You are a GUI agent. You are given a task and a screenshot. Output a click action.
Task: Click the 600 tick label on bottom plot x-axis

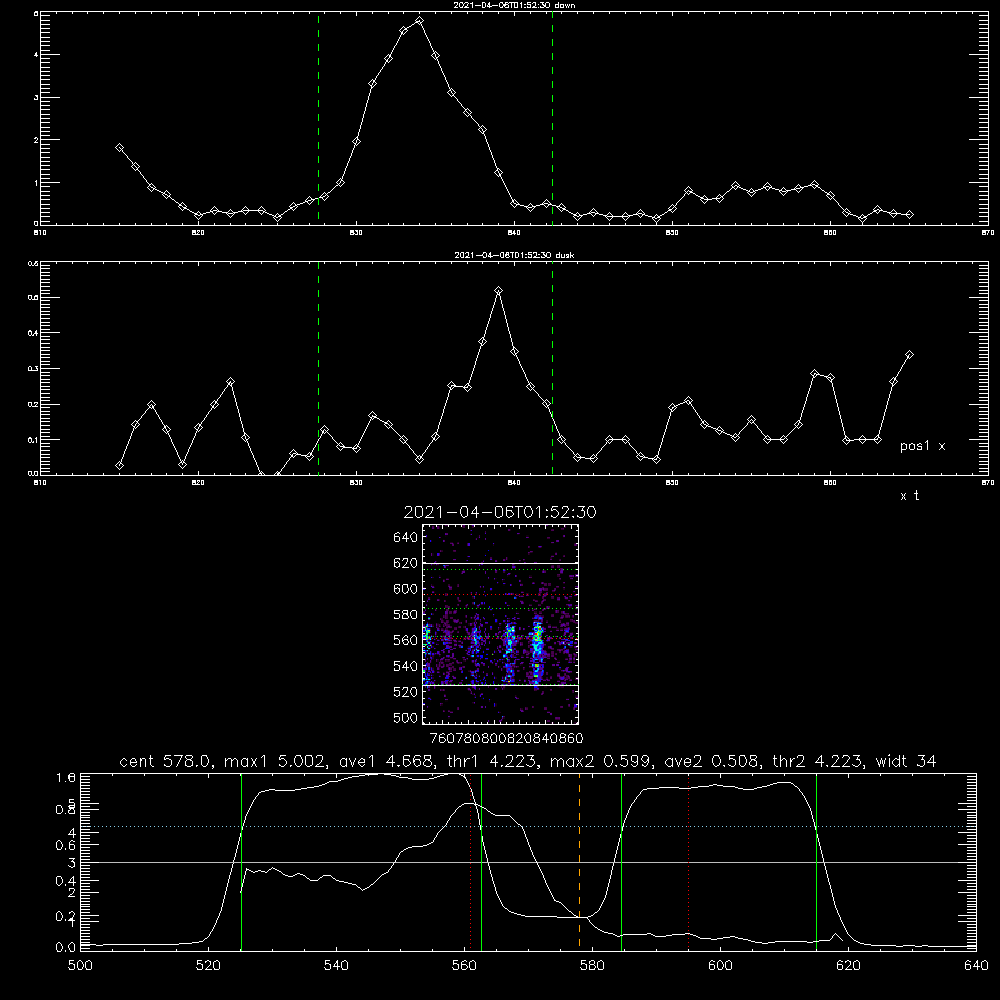click(x=720, y=965)
